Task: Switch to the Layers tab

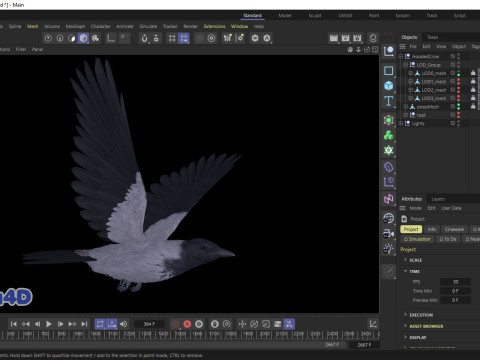Action: pos(438,199)
